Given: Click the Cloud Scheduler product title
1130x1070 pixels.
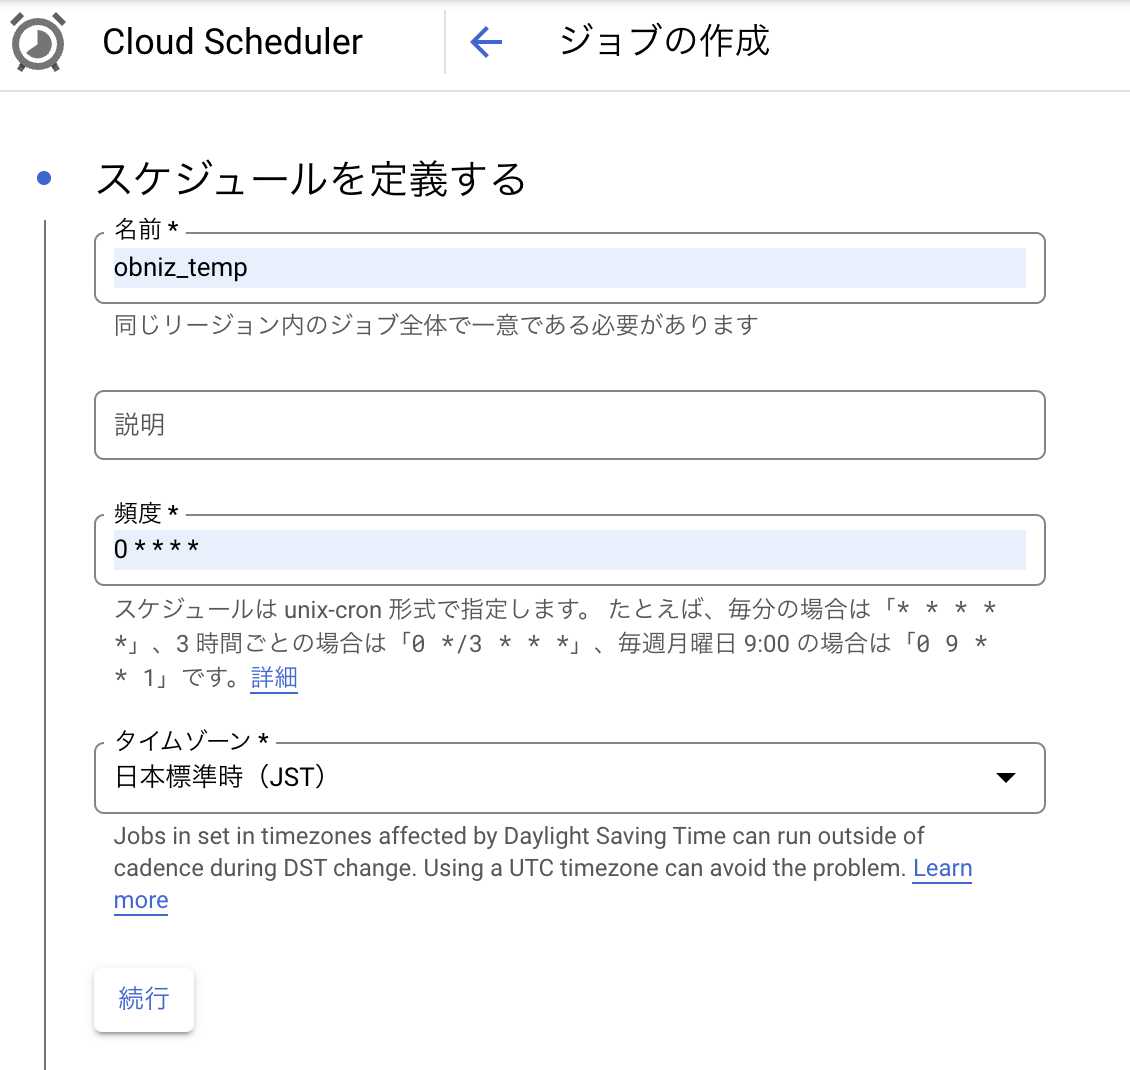Looking at the screenshot, I should point(232,42).
